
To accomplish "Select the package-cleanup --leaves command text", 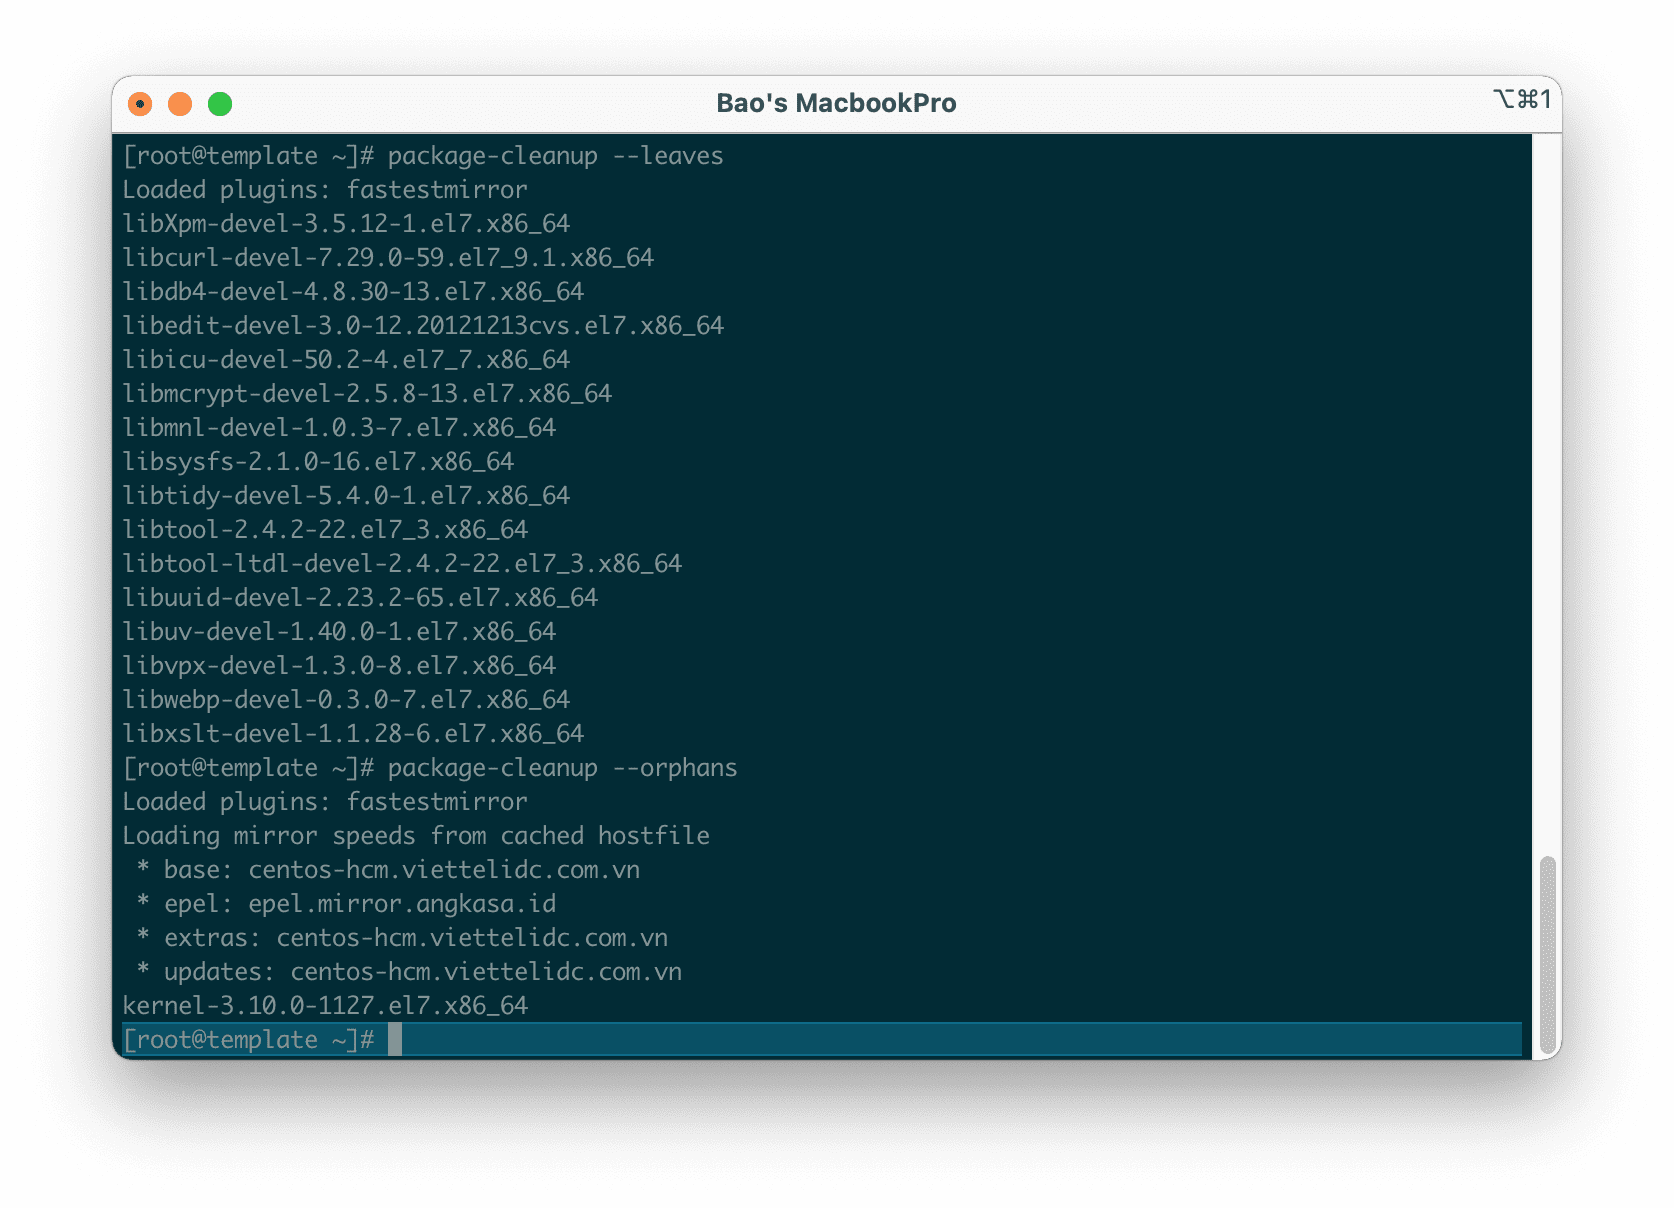I will [x=558, y=155].
